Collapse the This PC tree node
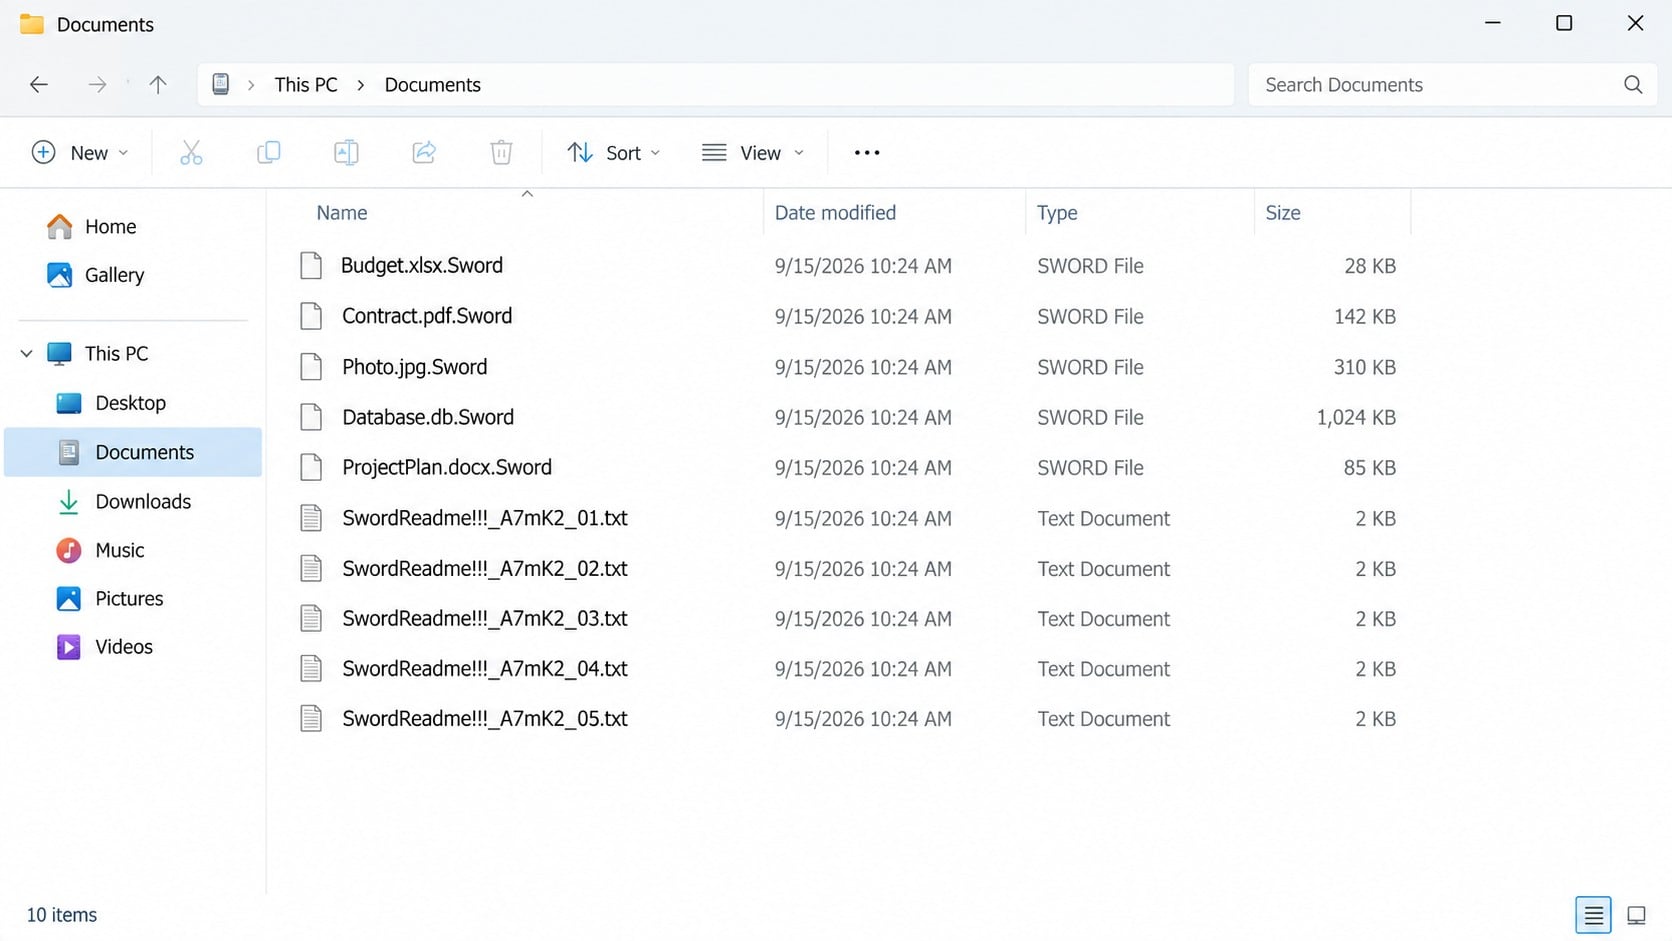The height and width of the screenshot is (941, 1672). 27,353
